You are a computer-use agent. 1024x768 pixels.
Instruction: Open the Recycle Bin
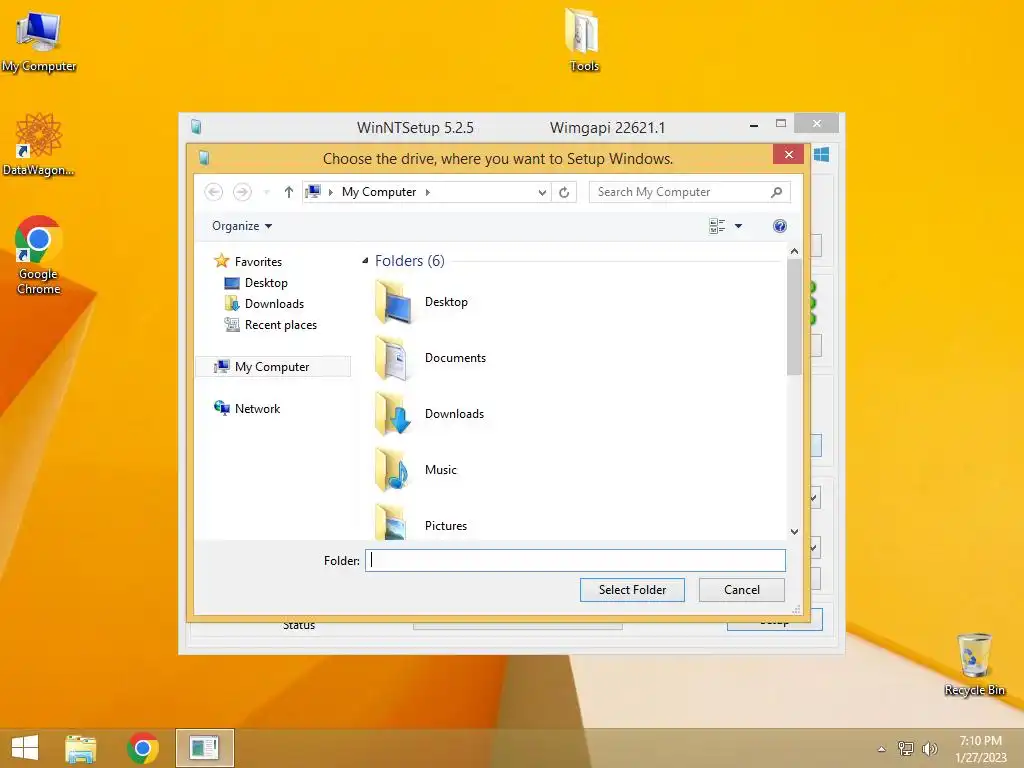[974, 664]
